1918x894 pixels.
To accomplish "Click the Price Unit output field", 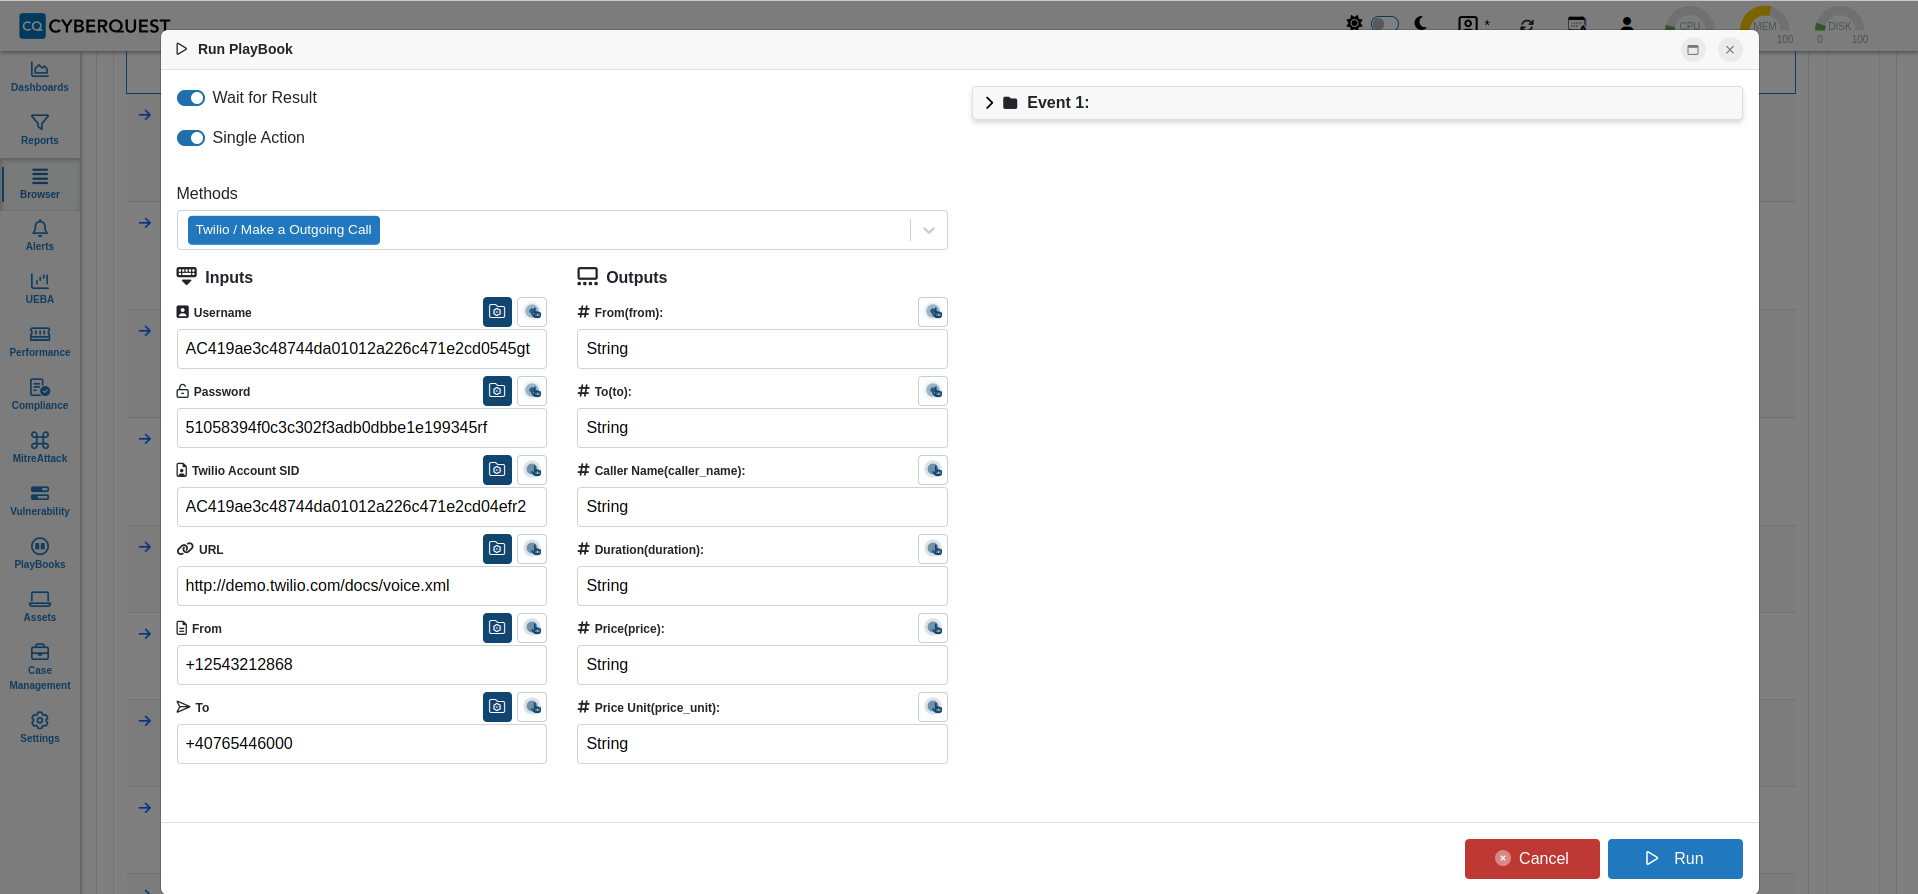I will pos(762,744).
